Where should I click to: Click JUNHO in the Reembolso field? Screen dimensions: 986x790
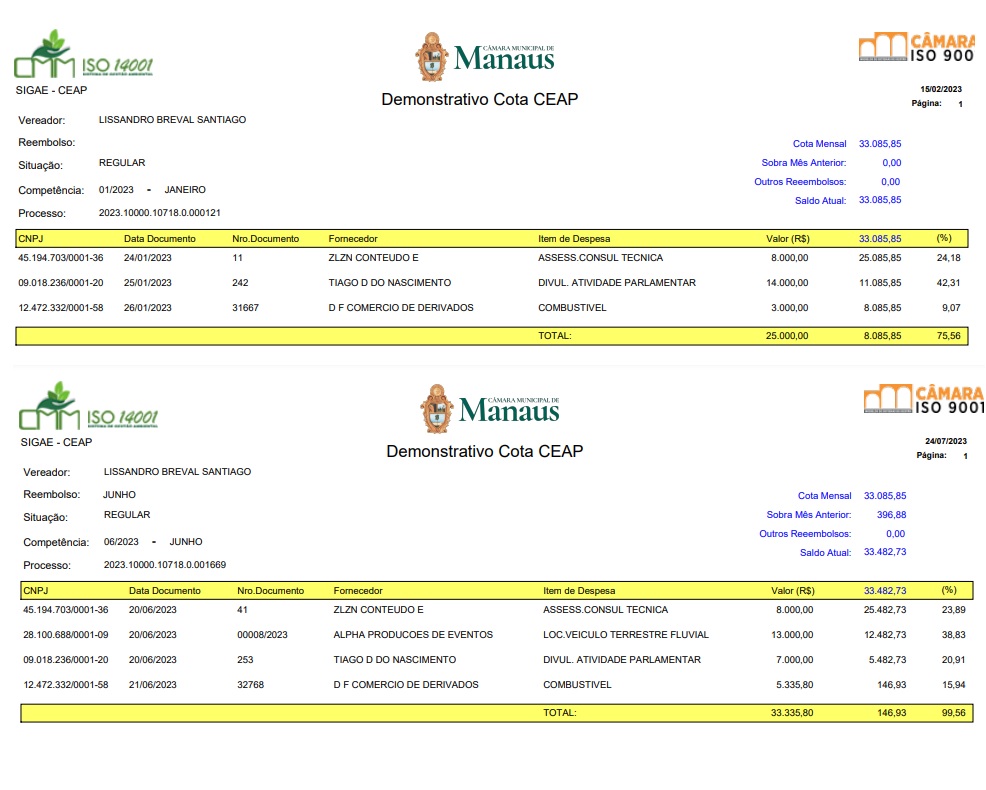119,495
